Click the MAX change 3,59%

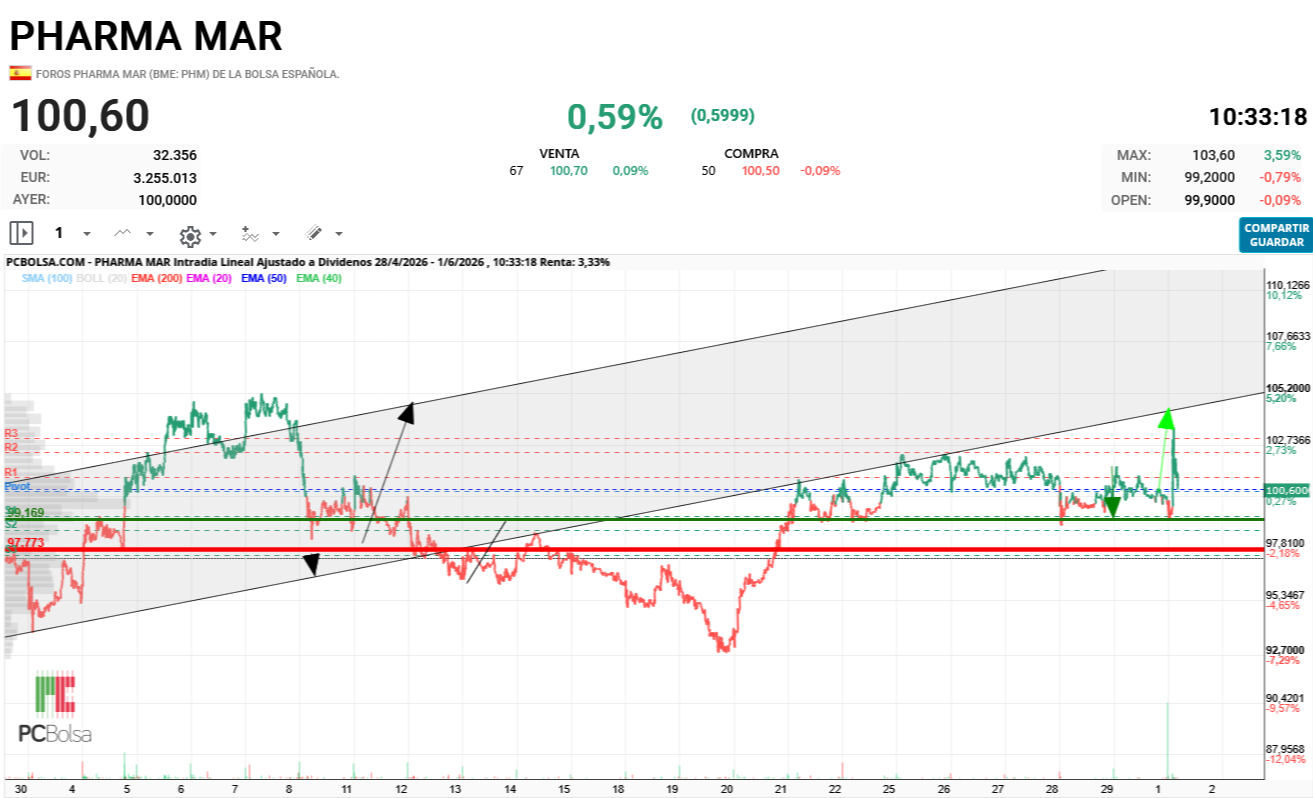(x=1282, y=155)
